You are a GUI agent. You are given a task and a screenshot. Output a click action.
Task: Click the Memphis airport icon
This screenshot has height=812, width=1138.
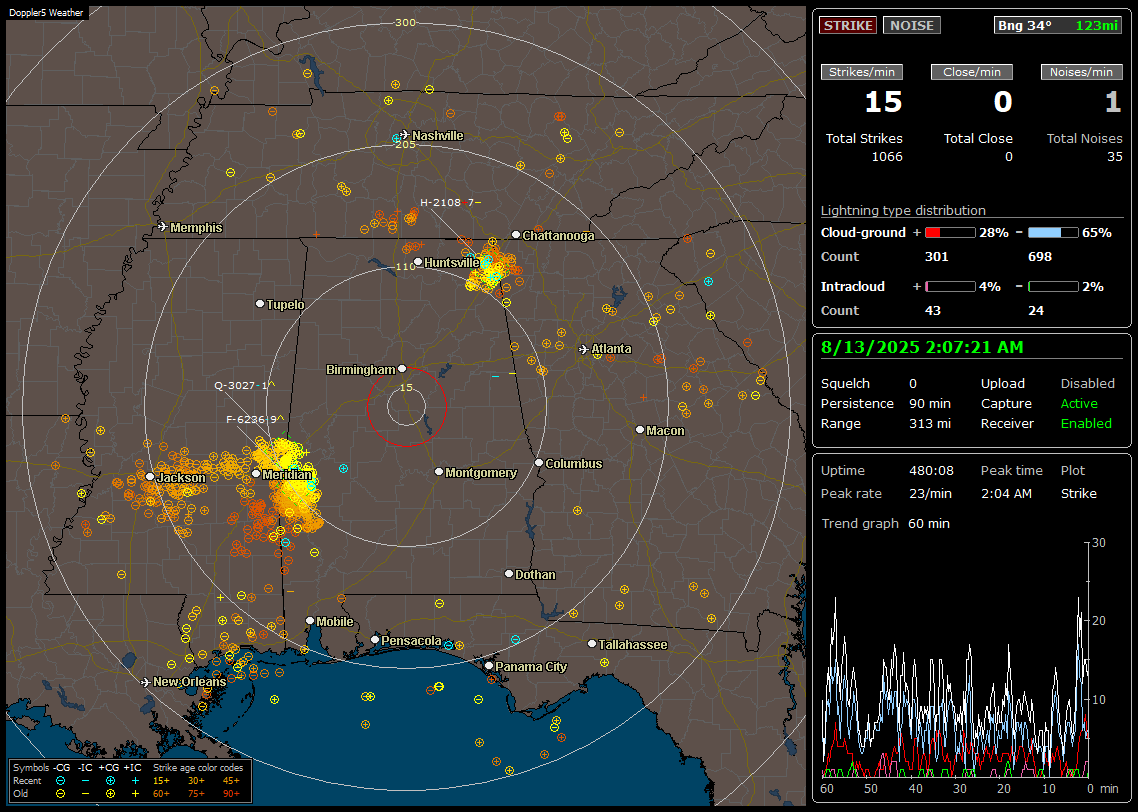[163, 227]
